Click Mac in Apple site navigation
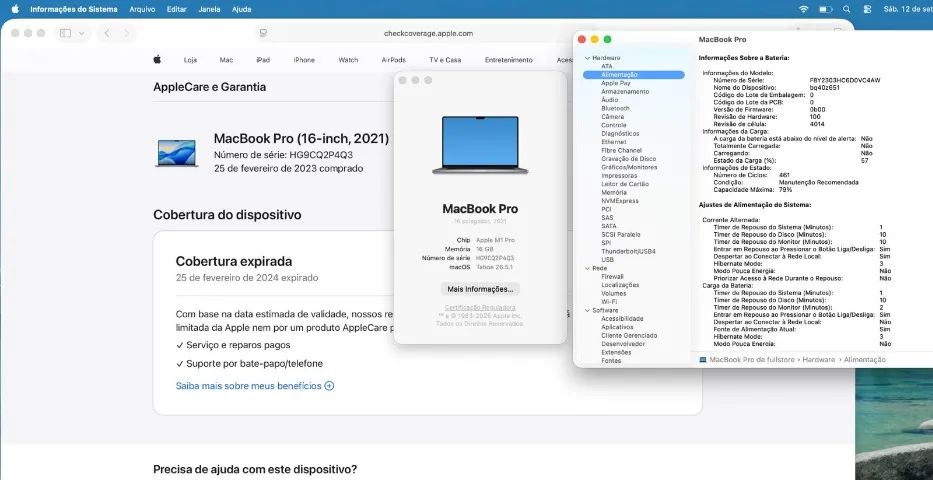The width and height of the screenshot is (933, 480). click(x=226, y=60)
